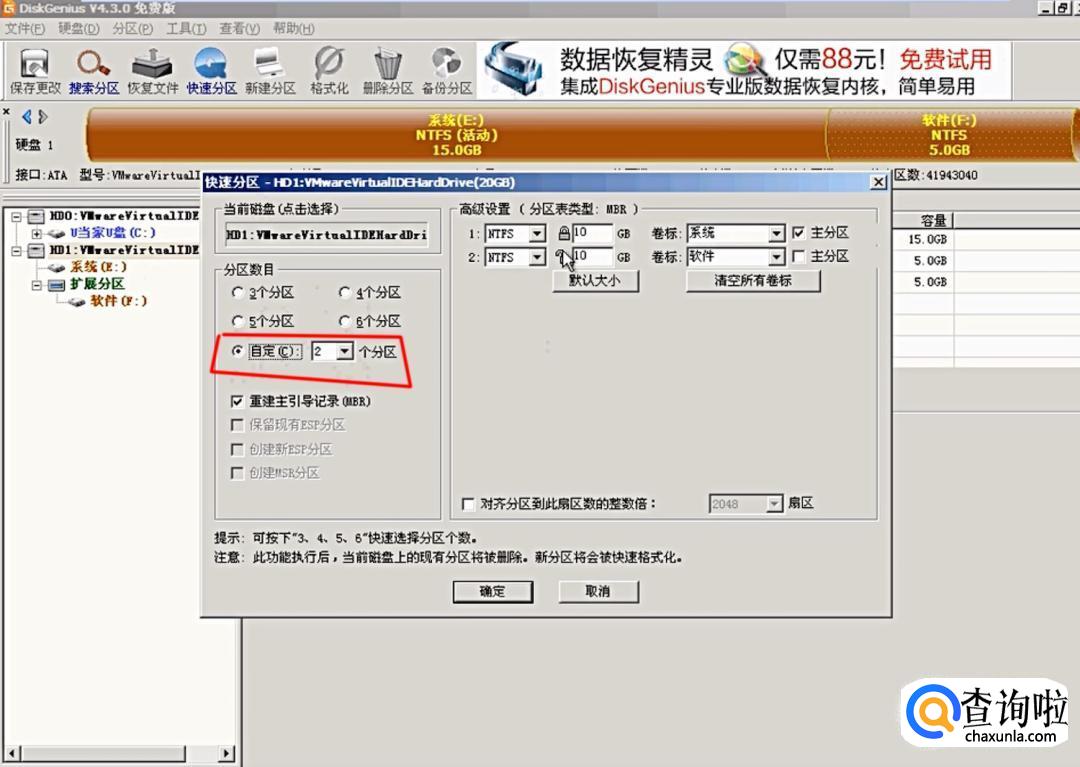Click the 清空所有卷标 button
1080x767 pixels.
tap(753, 281)
